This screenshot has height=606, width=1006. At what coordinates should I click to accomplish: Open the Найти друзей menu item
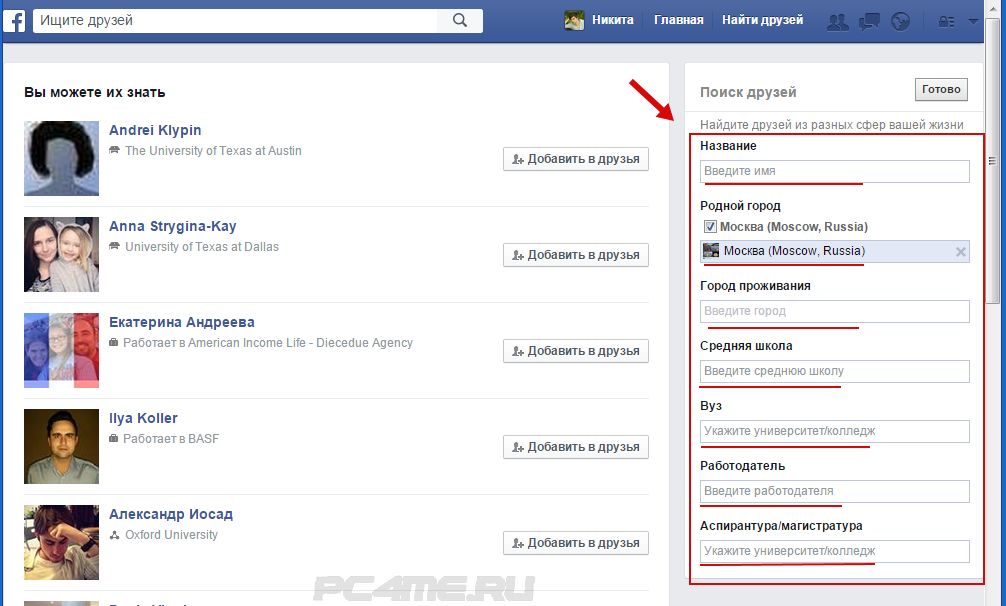click(762, 20)
